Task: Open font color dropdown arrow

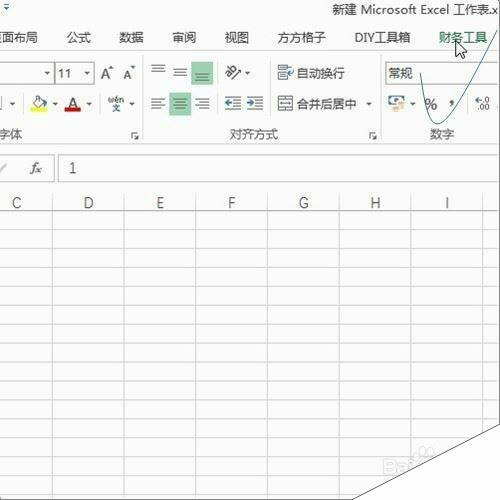Action: [89, 104]
